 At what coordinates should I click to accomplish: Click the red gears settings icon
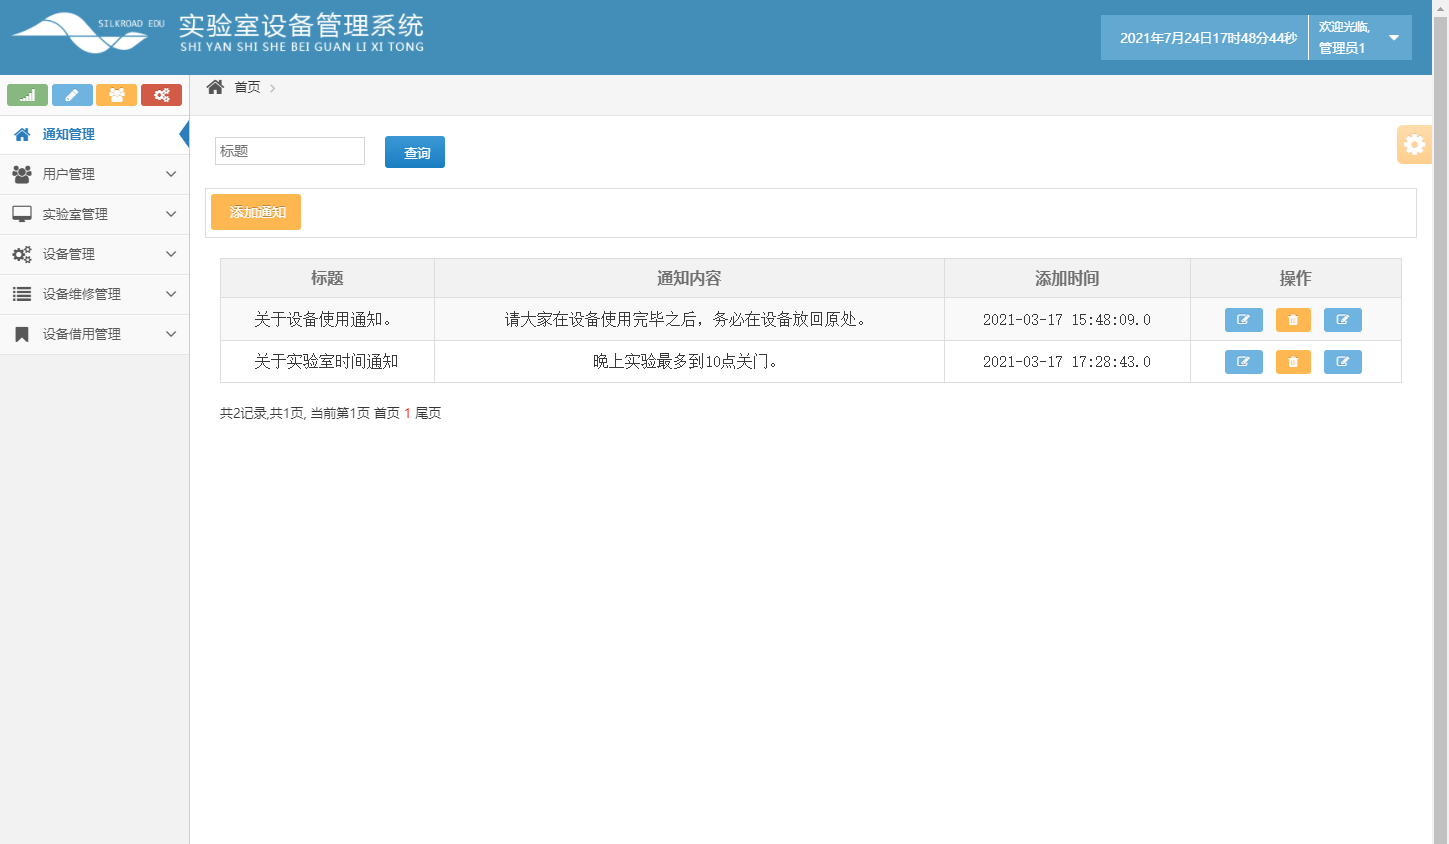[x=161, y=95]
